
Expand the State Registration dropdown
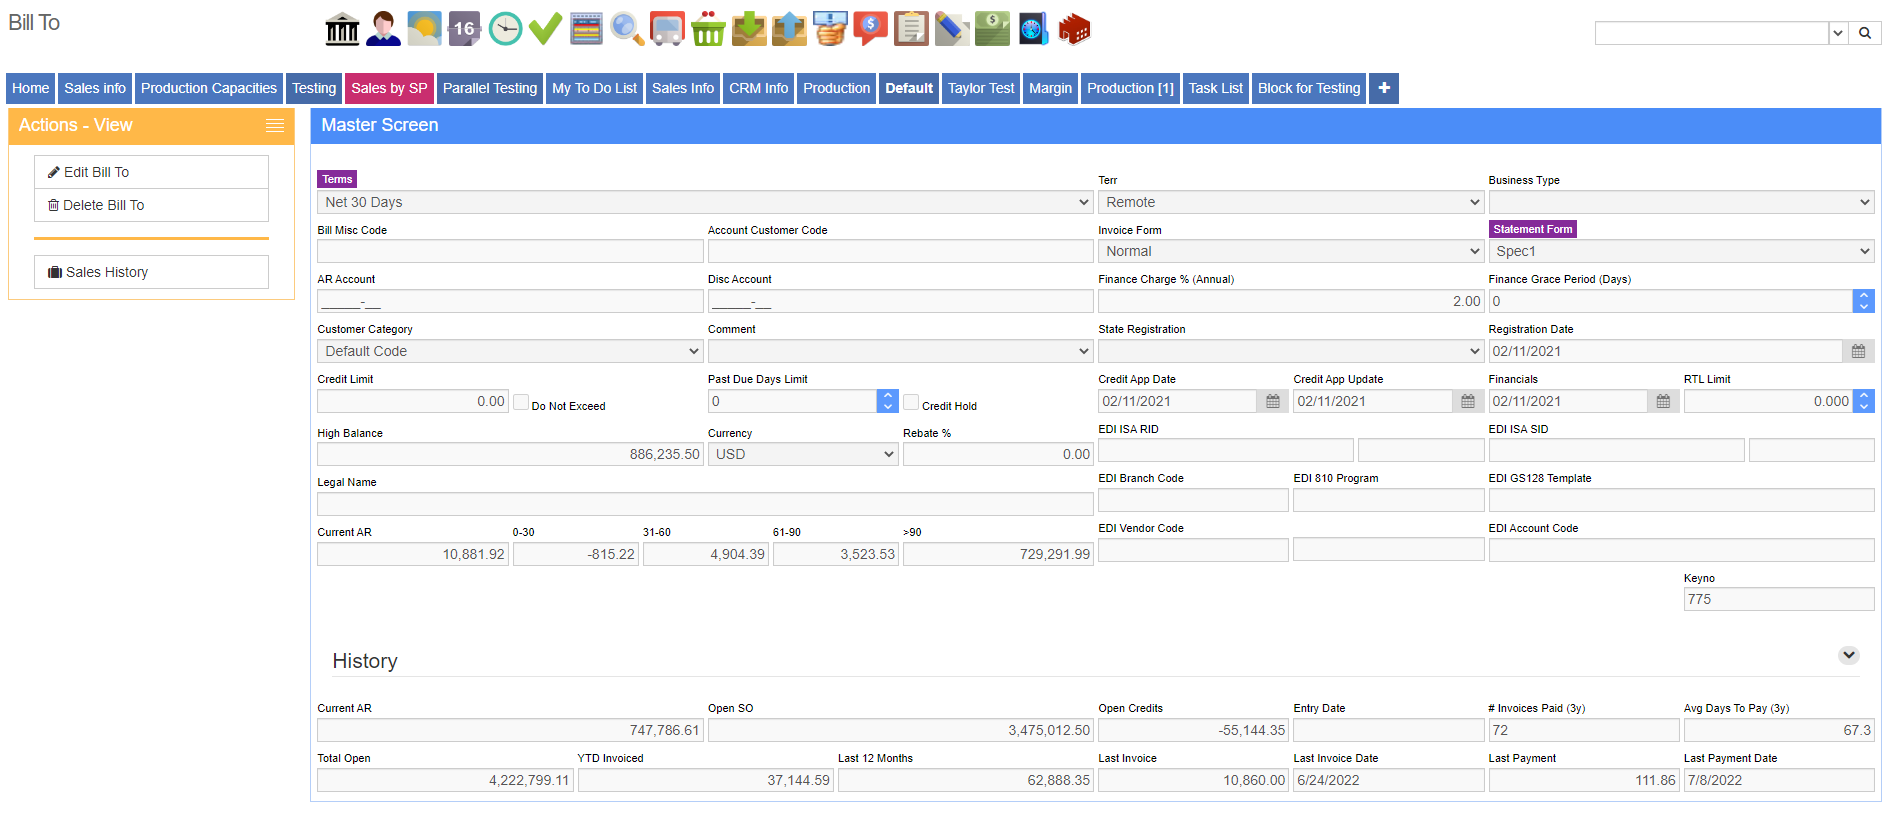click(1291, 351)
